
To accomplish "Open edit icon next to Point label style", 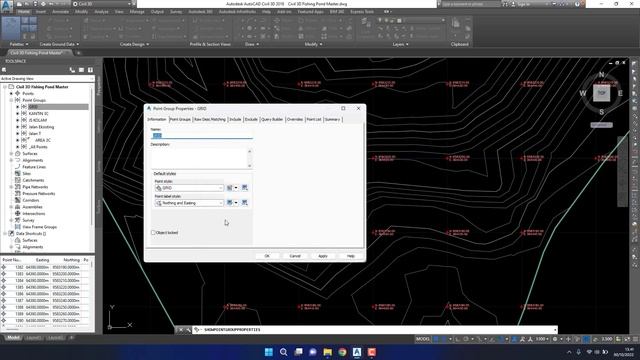I will (230, 203).
